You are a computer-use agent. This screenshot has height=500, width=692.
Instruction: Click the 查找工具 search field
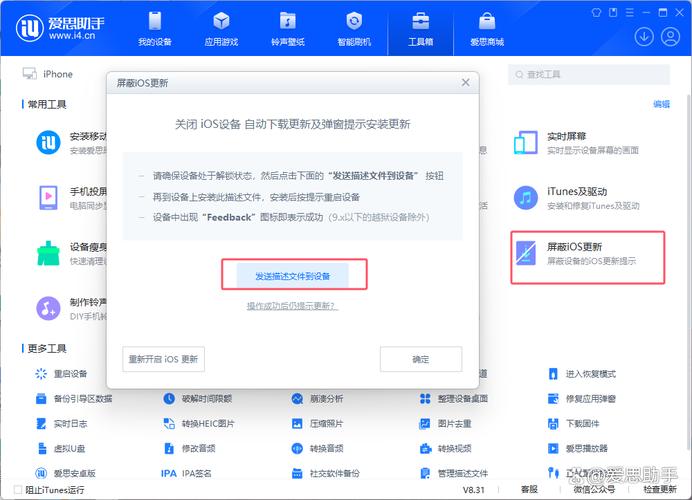[589, 75]
